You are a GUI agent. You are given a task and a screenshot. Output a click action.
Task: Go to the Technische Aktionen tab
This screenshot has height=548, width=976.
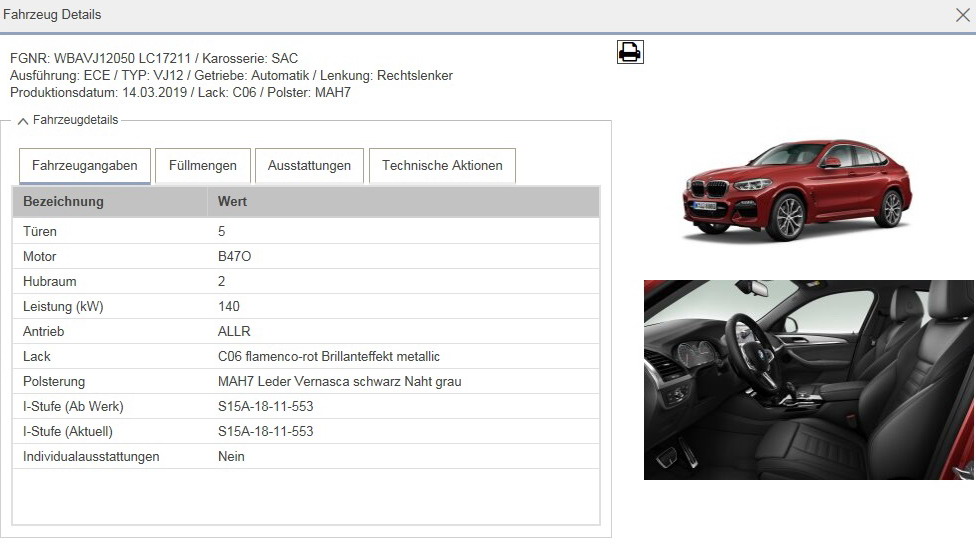click(x=442, y=166)
